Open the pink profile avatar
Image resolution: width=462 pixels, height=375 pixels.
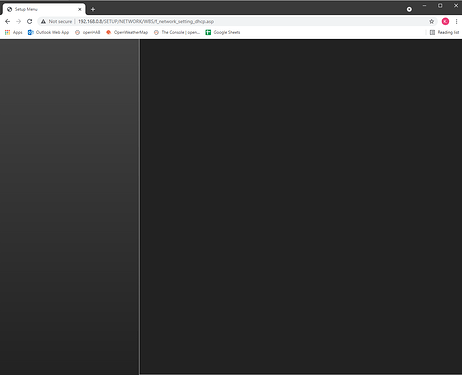pyautogui.click(x=445, y=21)
